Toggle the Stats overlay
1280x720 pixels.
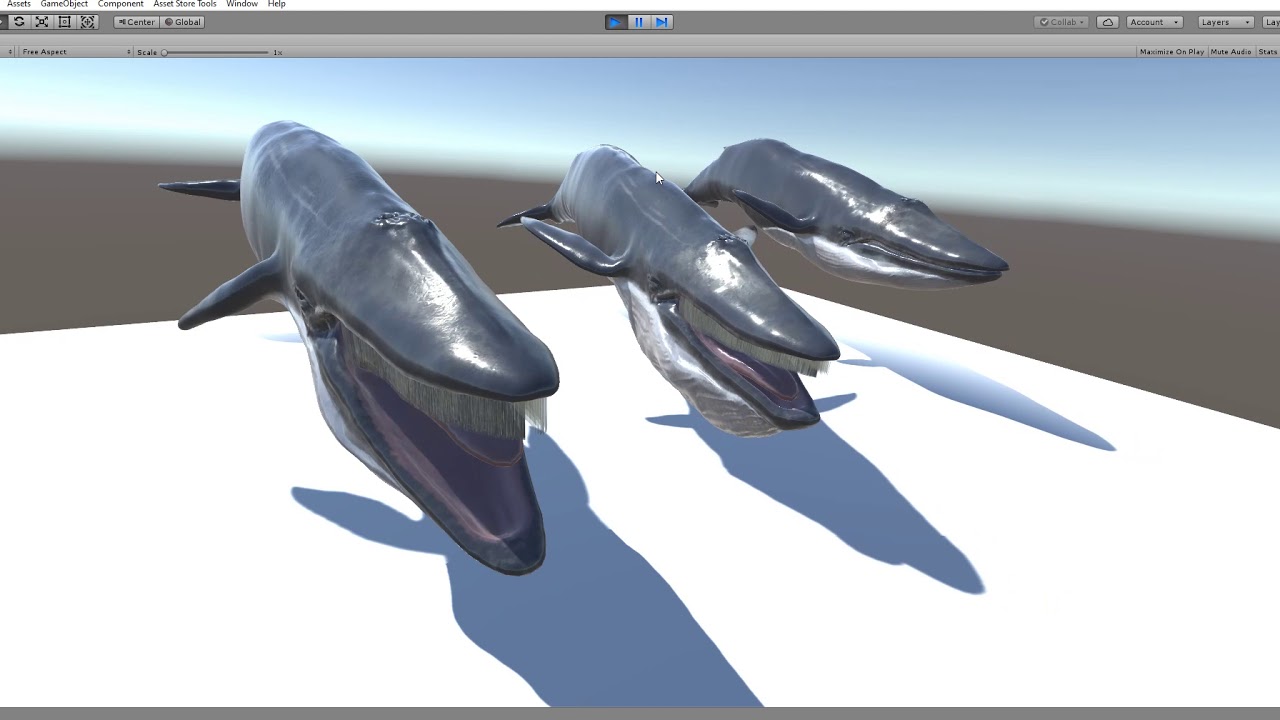(x=1268, y=52)
